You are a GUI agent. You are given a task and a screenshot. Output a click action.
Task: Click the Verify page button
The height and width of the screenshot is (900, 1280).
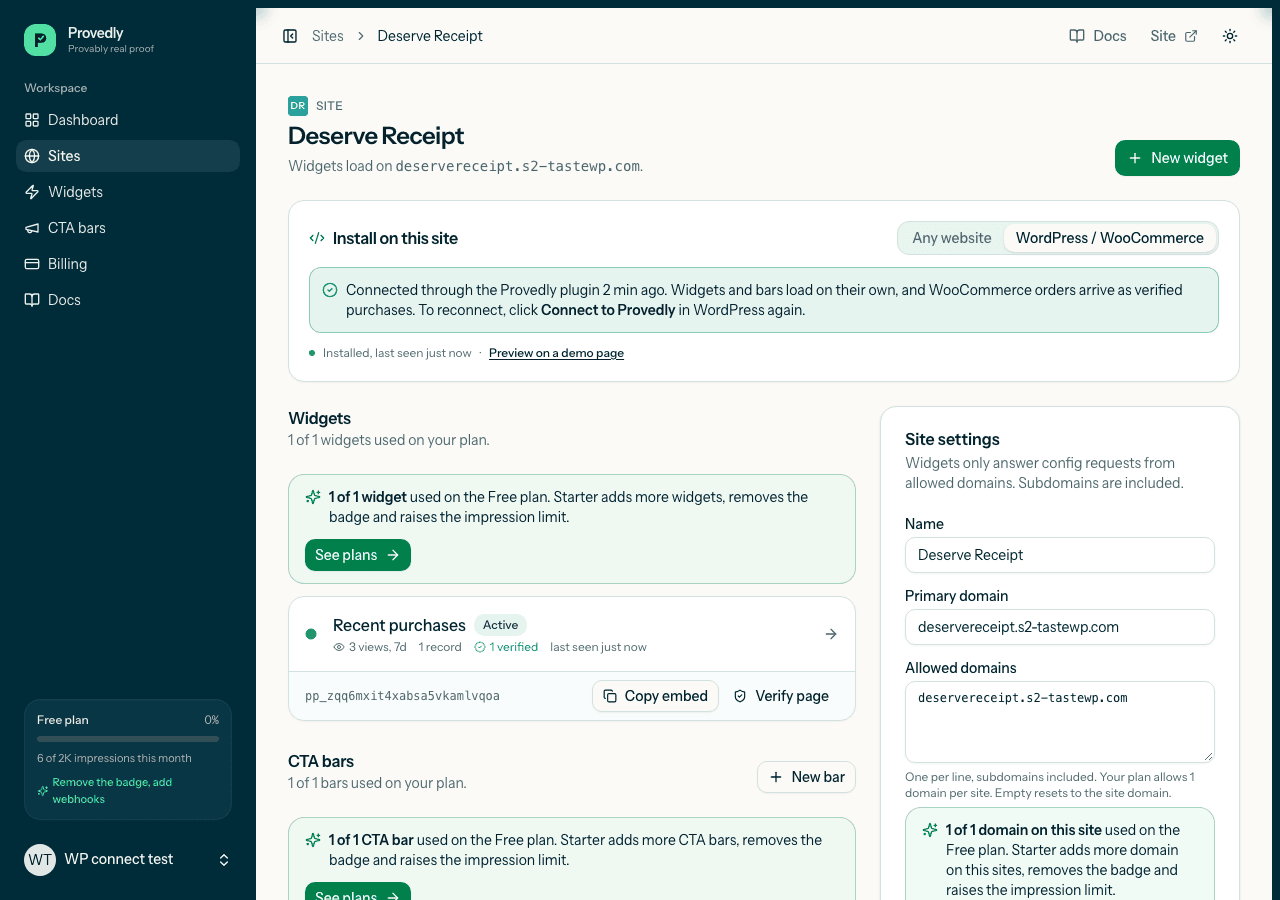[781, 696]
